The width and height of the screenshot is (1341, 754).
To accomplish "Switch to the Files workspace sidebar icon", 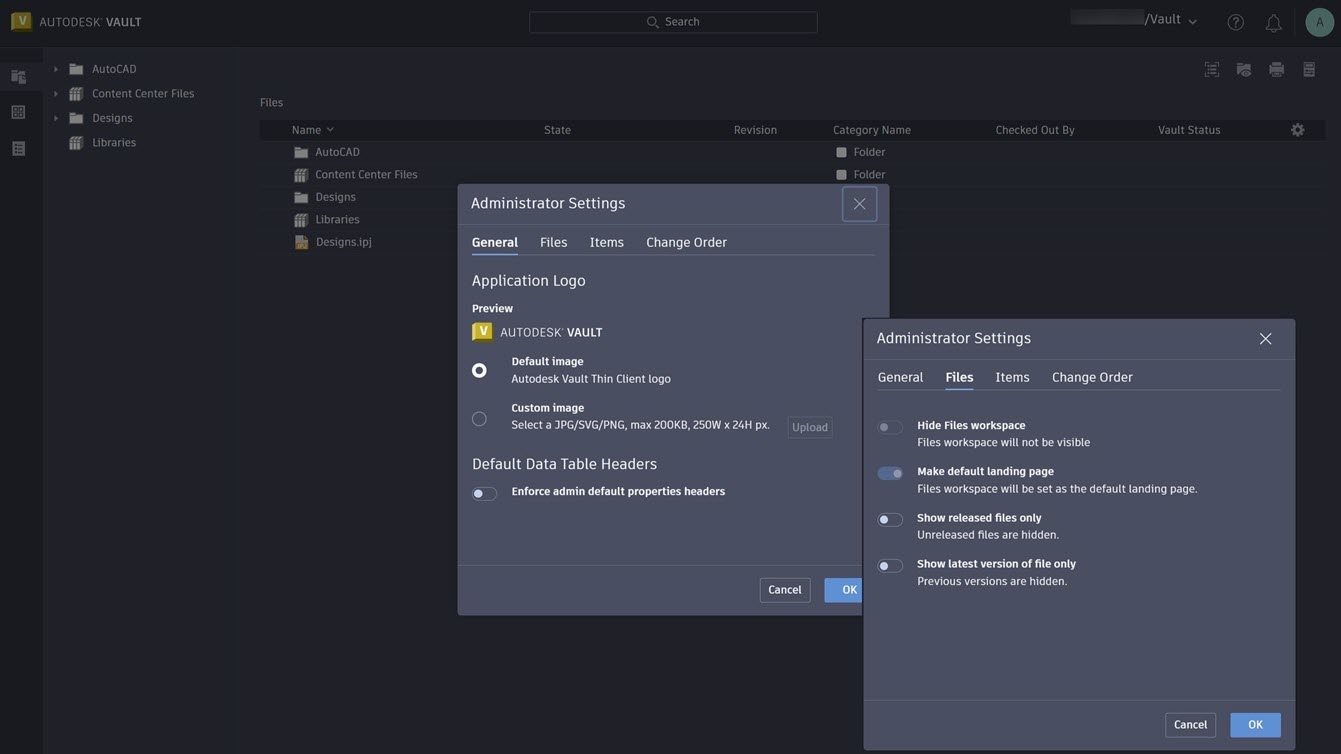I will 18,76.
